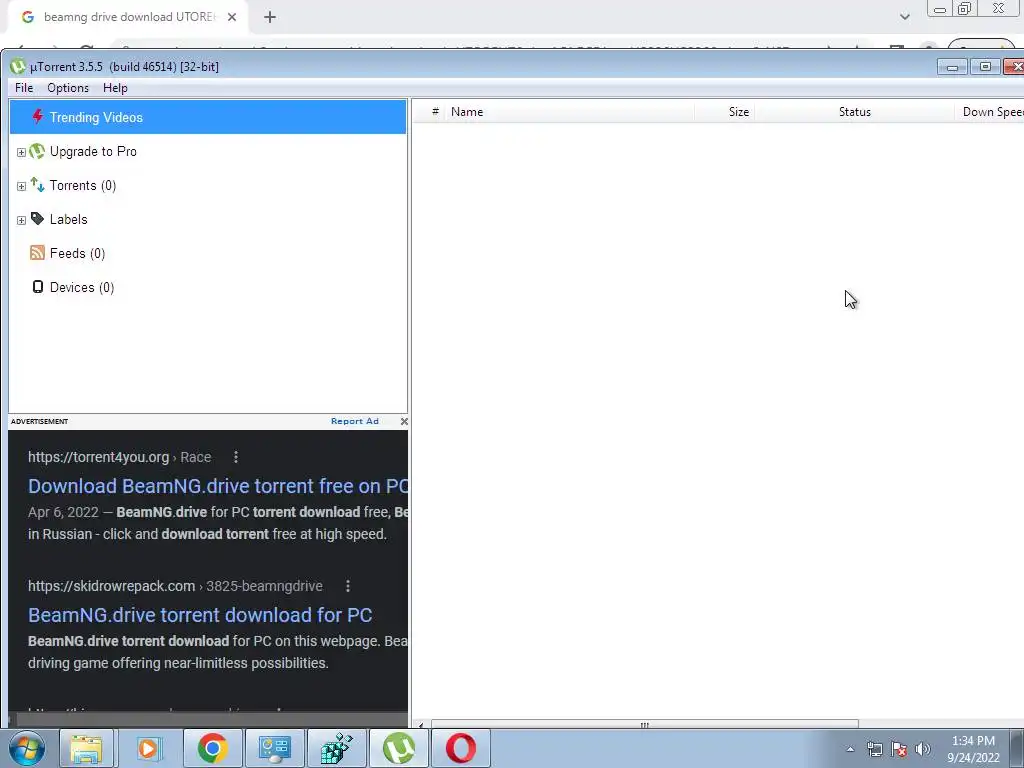Viewport: 1024px width, 768px height.
Task: Open Opera browser from taskbar
Action: (460, 748)
